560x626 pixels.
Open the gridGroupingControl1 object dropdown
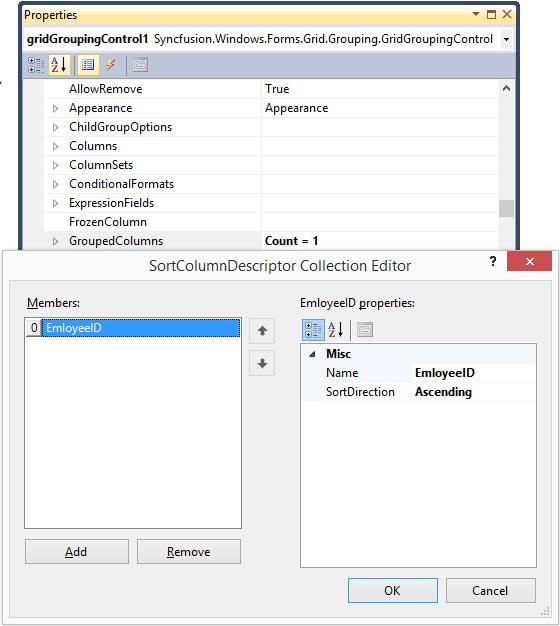[506, 40]
